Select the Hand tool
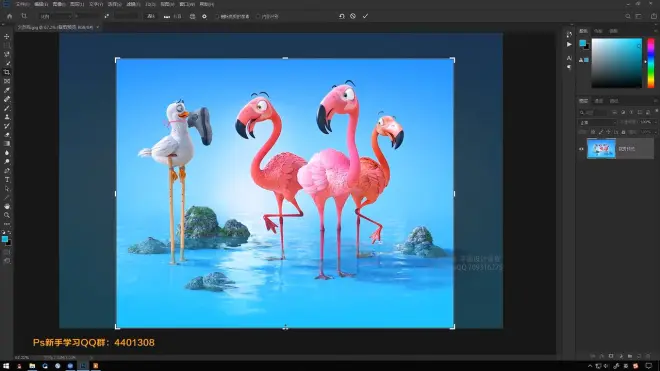Viewport: 660px width, 371px height. click(7, 206)
